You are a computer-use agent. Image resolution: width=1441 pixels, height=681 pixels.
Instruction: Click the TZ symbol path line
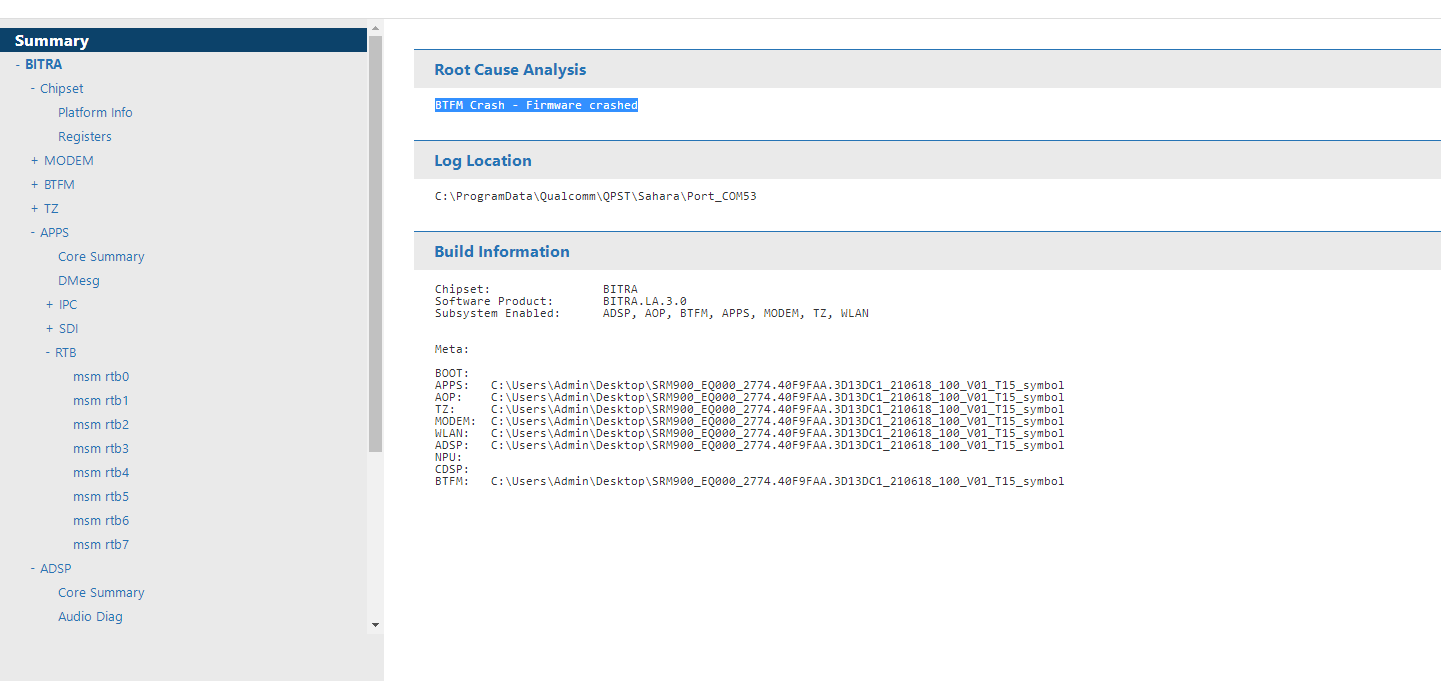click(x=750, y=409)
